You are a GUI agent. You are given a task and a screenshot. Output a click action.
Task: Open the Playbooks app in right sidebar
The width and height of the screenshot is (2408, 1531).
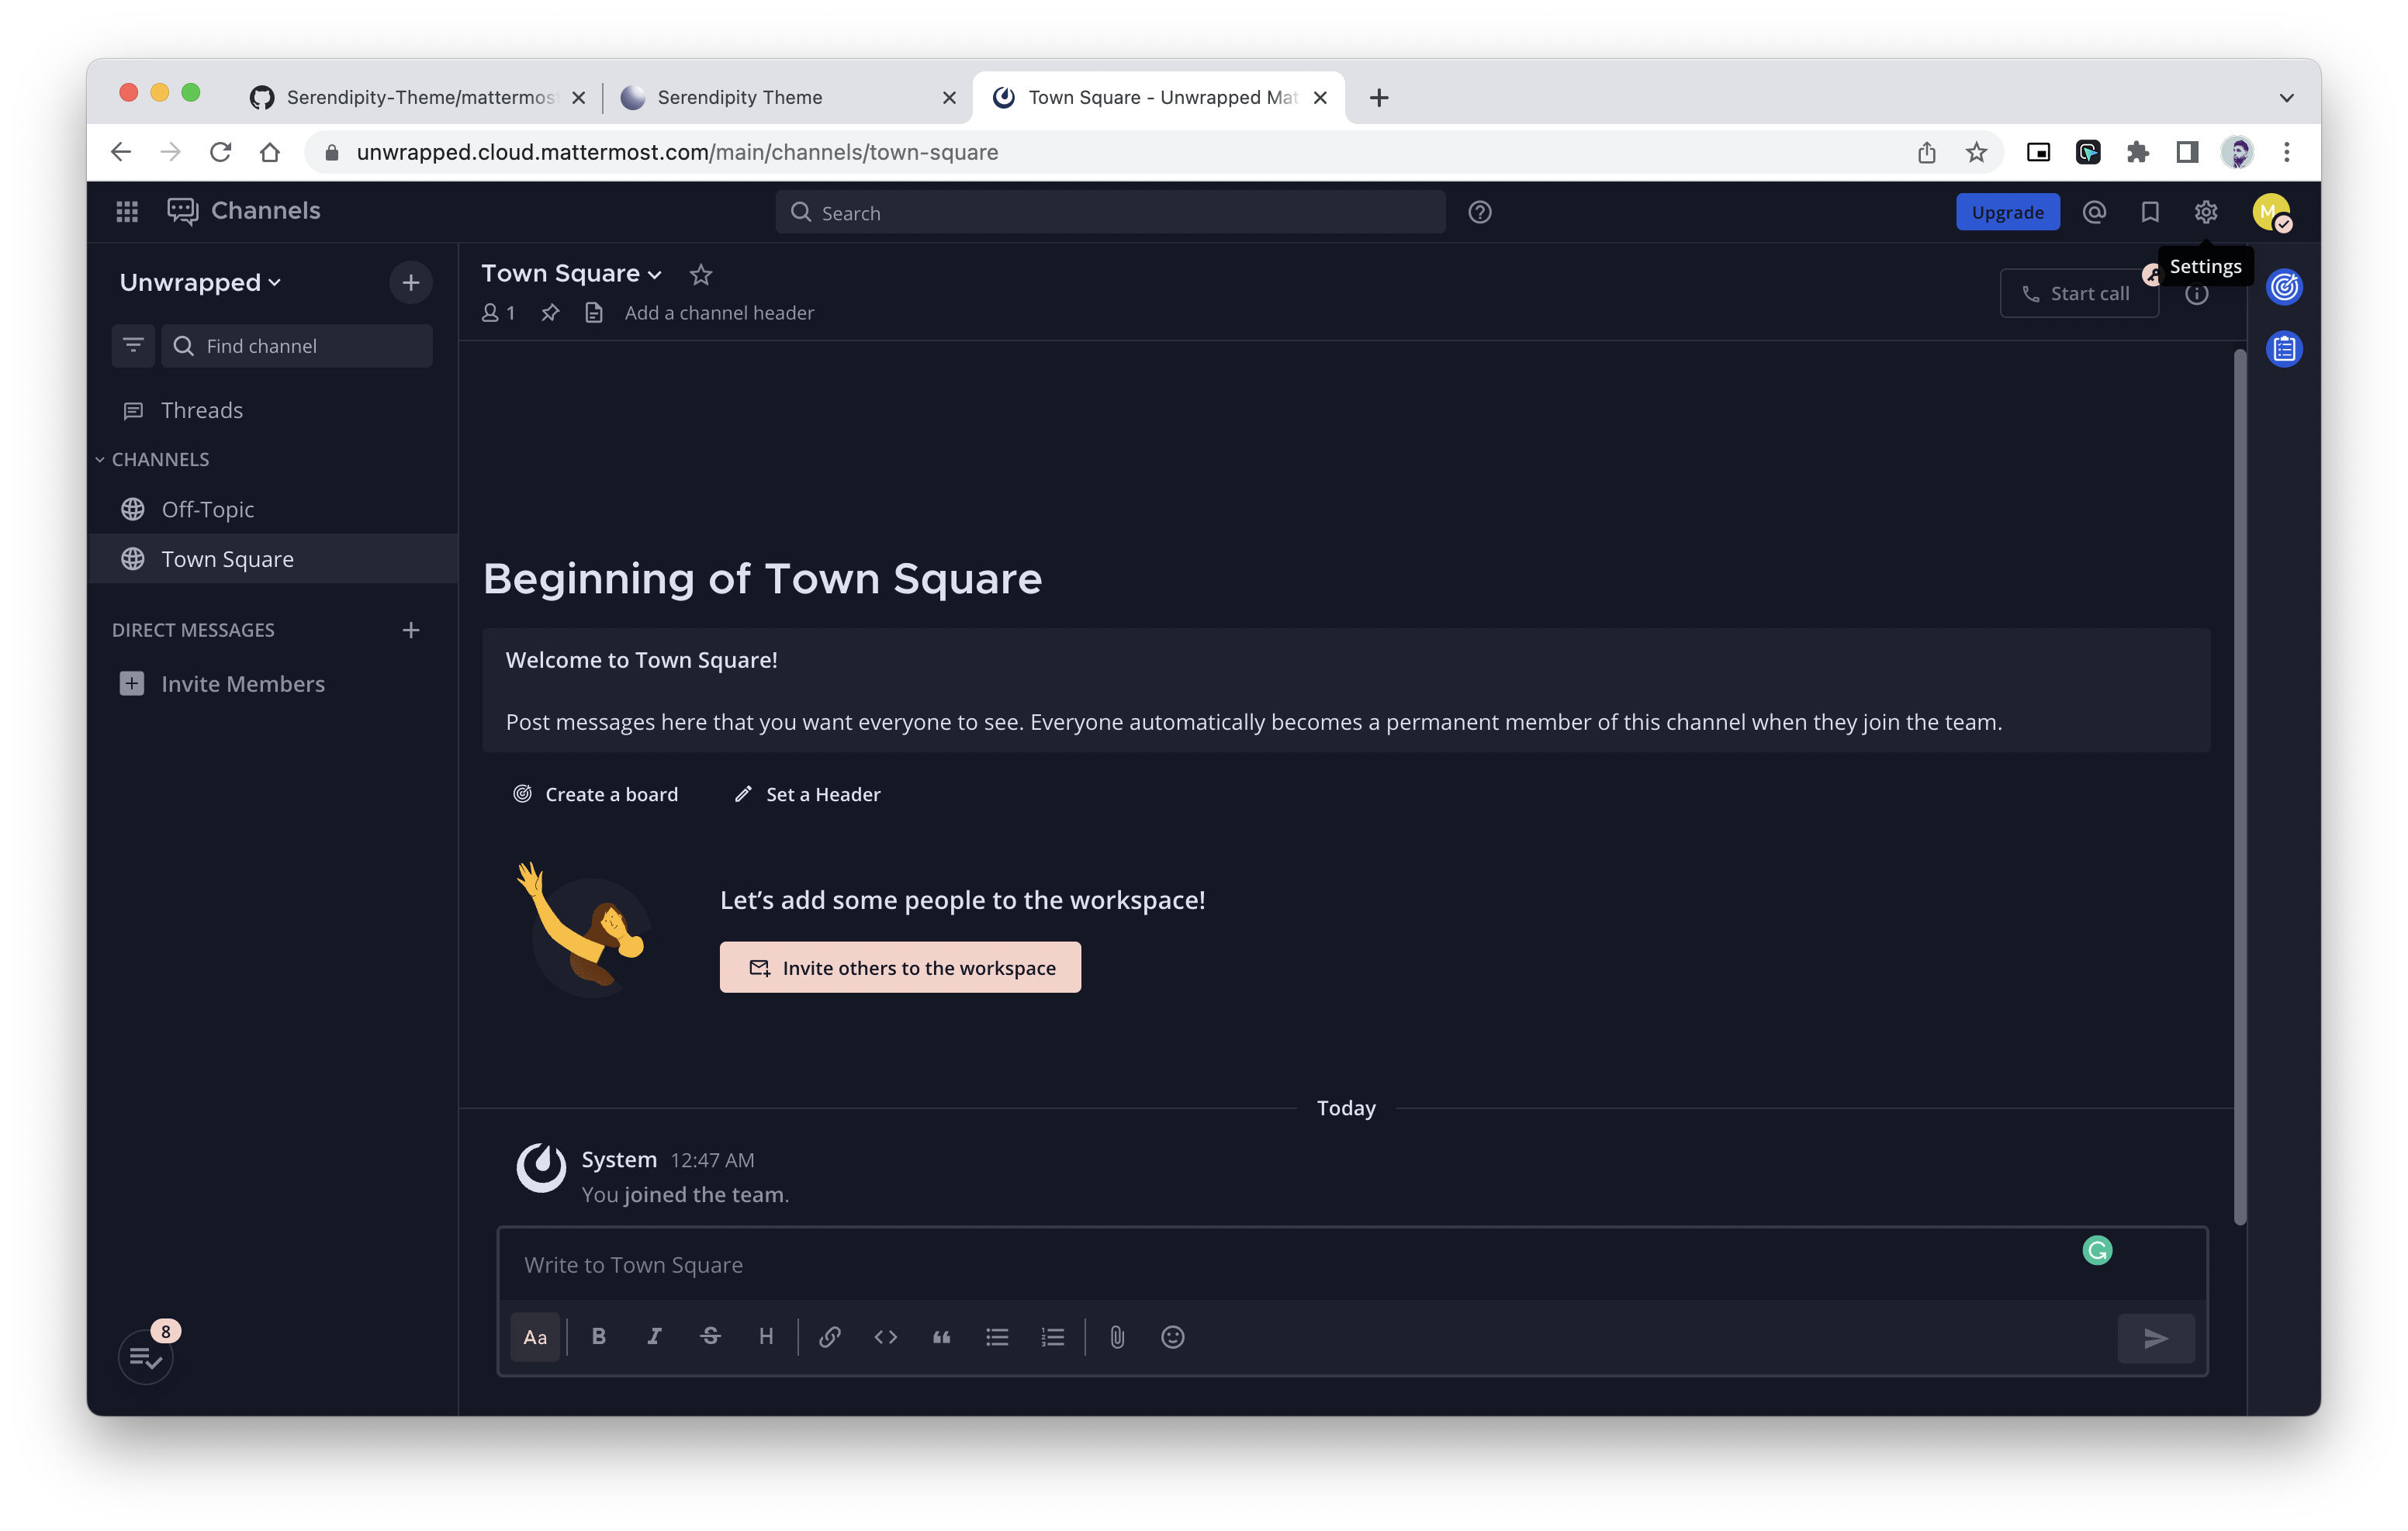tap(2285, 349)
